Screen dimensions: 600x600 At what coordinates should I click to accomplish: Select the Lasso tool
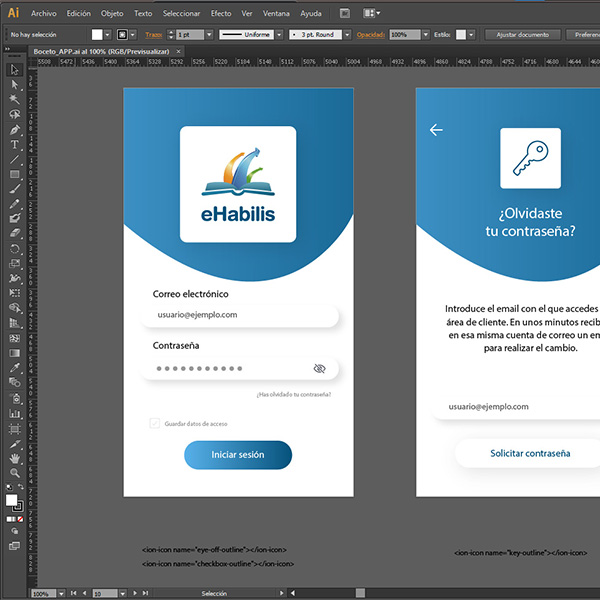[x=15, y=114]
